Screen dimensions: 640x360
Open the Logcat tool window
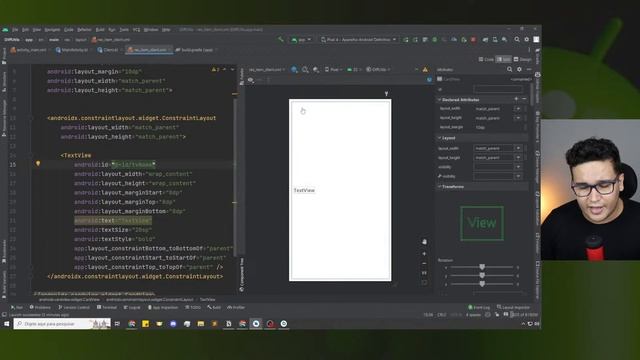pyautogui.click(x=132, y=307)
